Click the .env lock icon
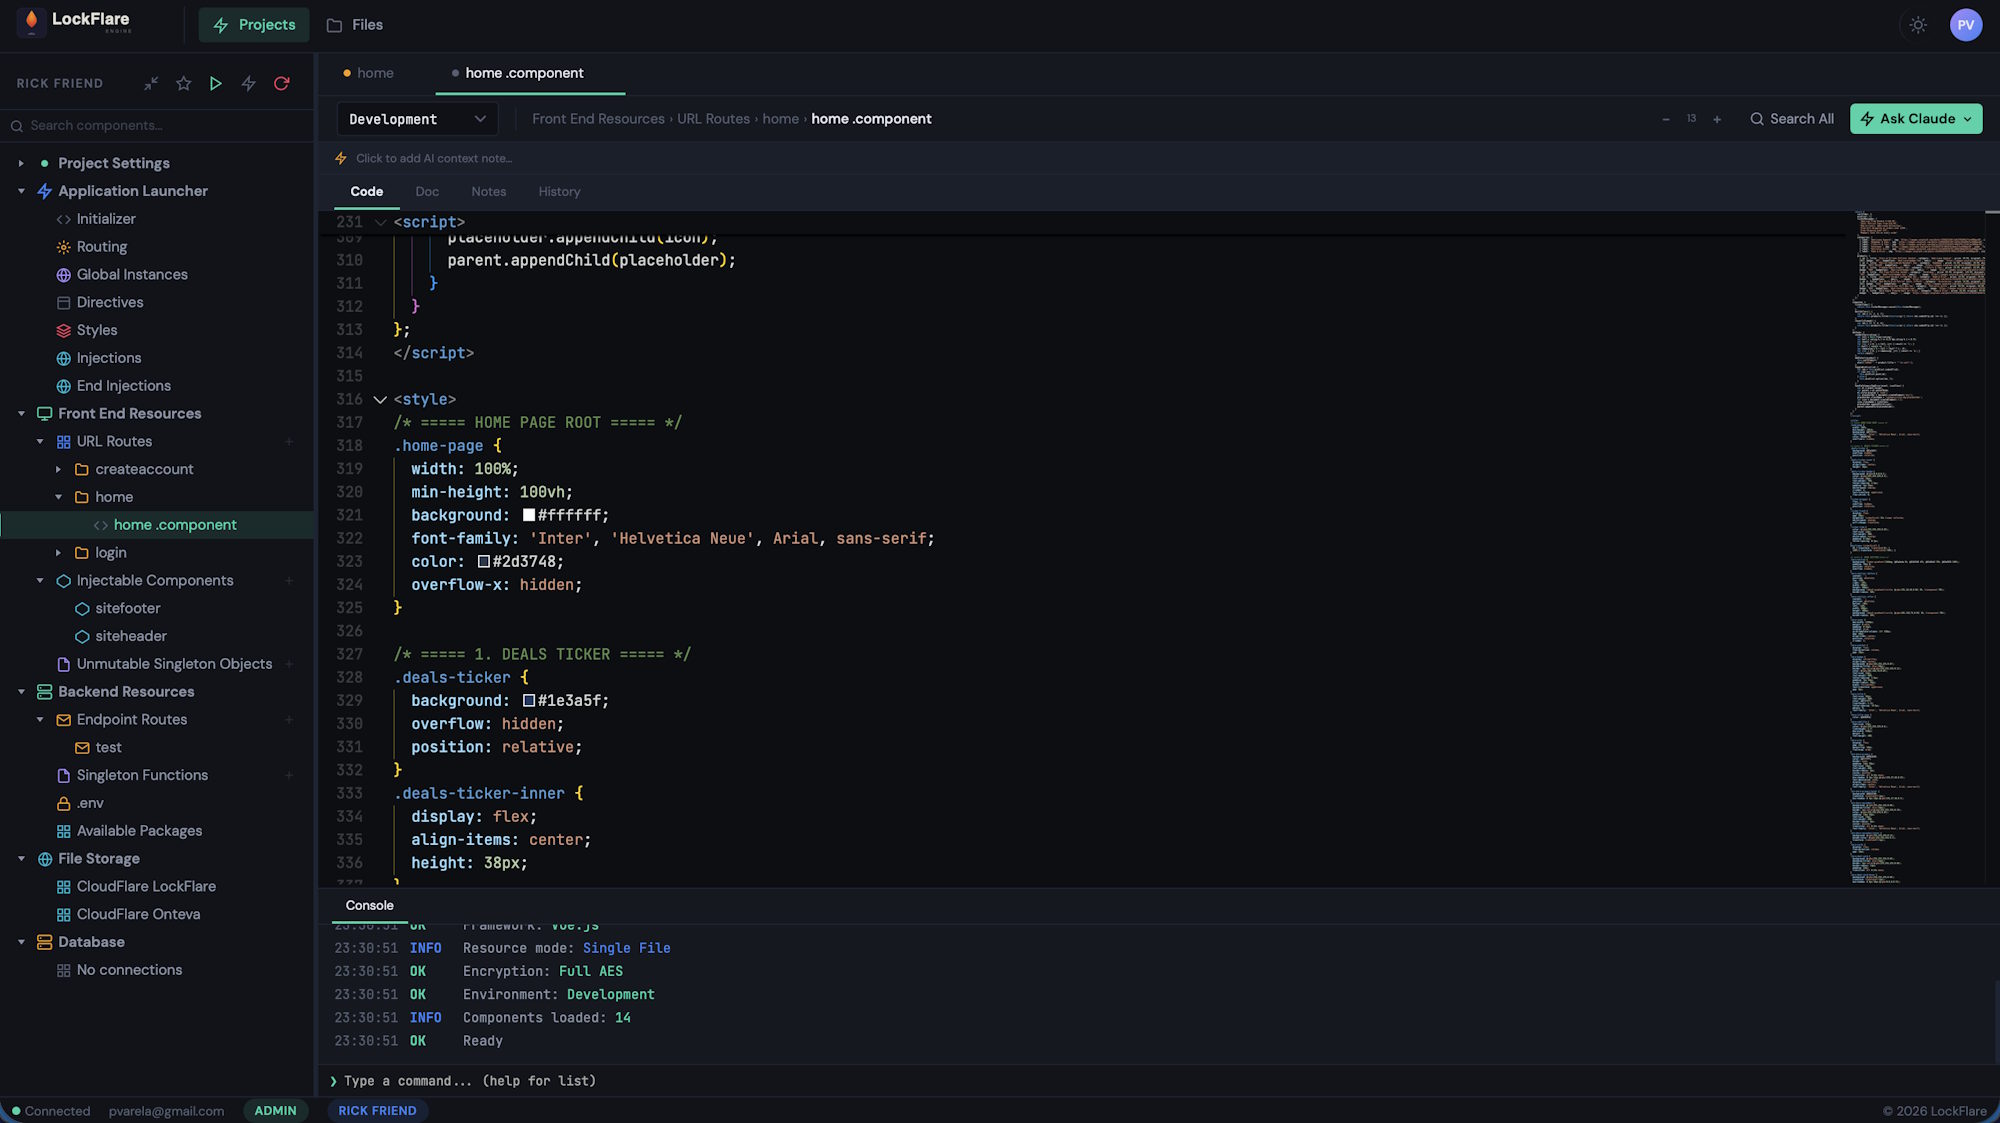Image resolution: width=2000 pixels, height=1123 pixels. click(x=63, y=803)
